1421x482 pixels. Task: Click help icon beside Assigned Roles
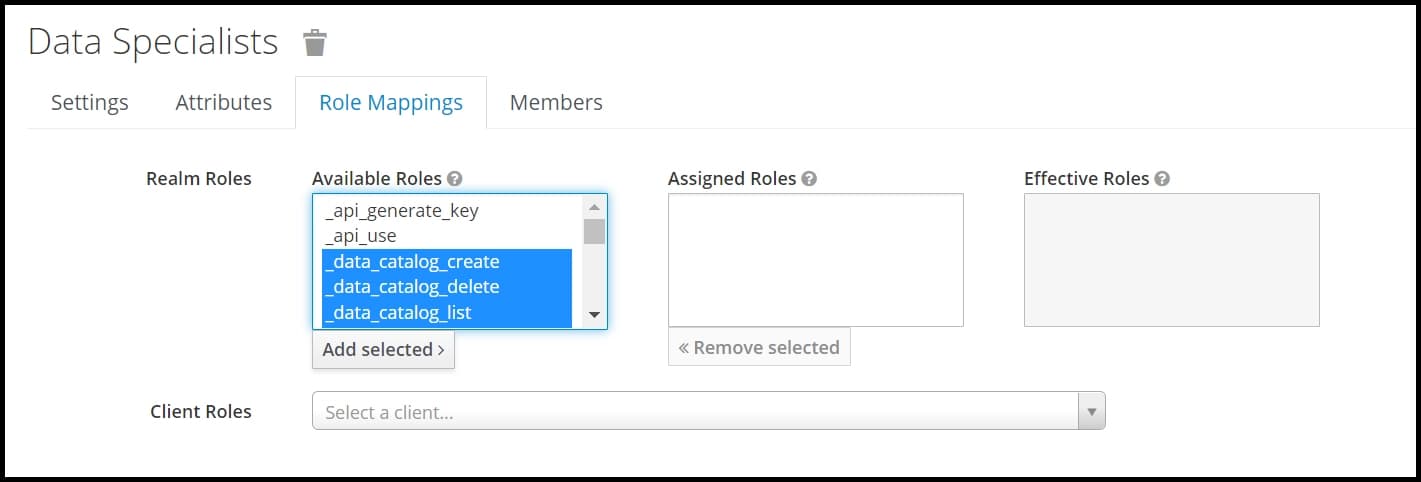click(x=810, y=179)
